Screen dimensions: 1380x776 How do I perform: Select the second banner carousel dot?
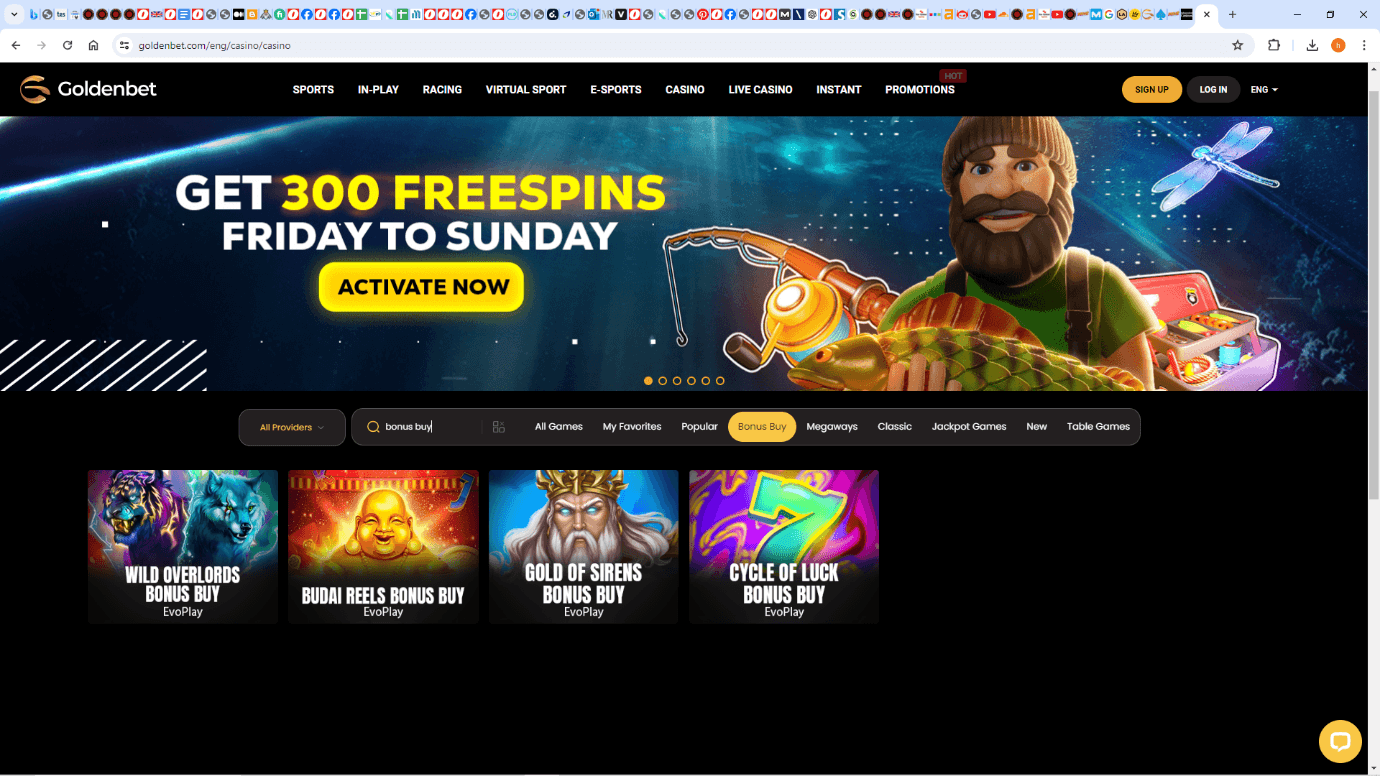point(662,381)
